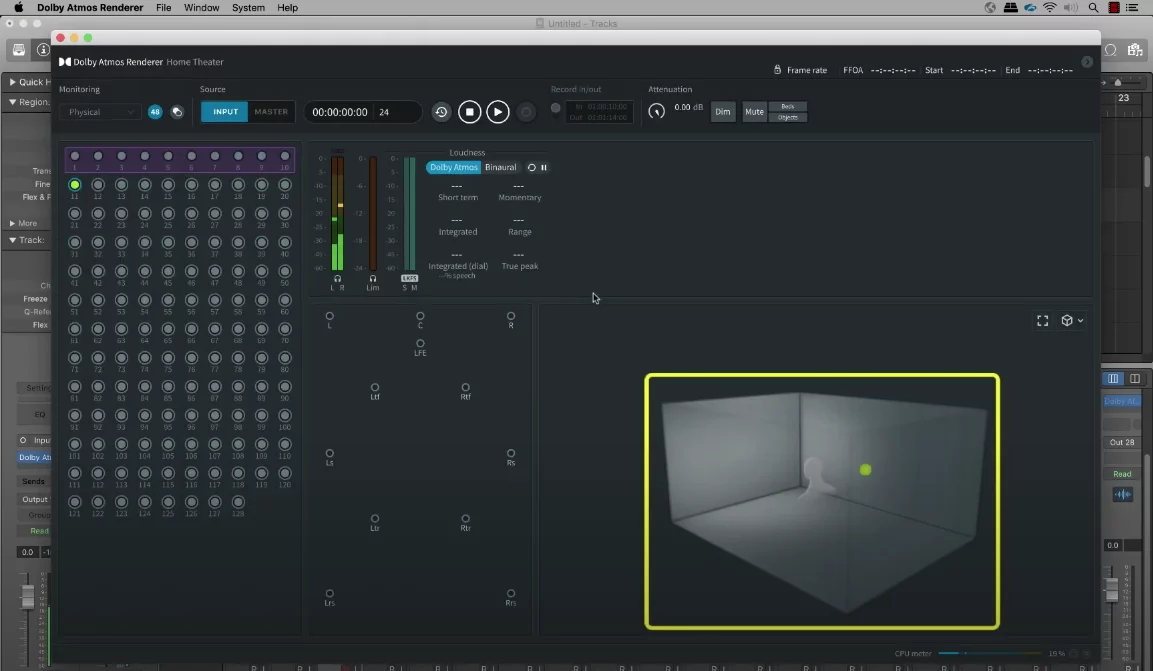Click the Mute button

(754, 112)
